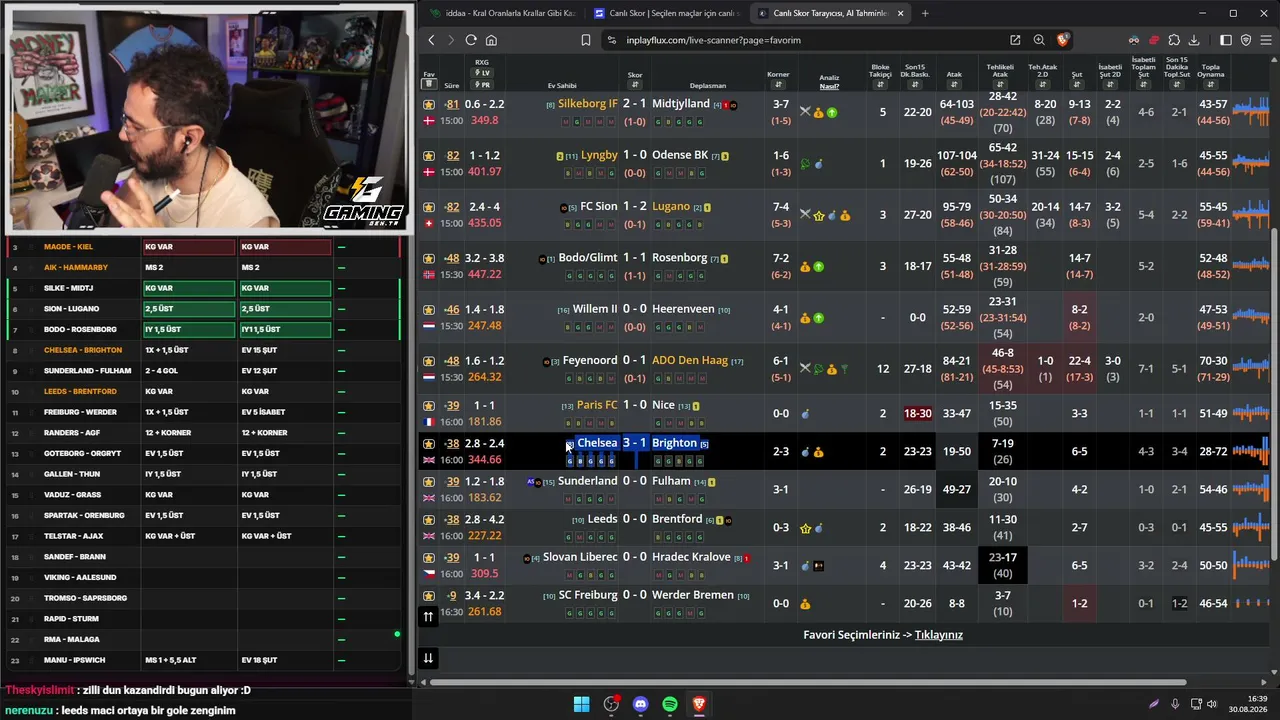Open the zoom magnifier in address bar

[x=1039, y=40]
